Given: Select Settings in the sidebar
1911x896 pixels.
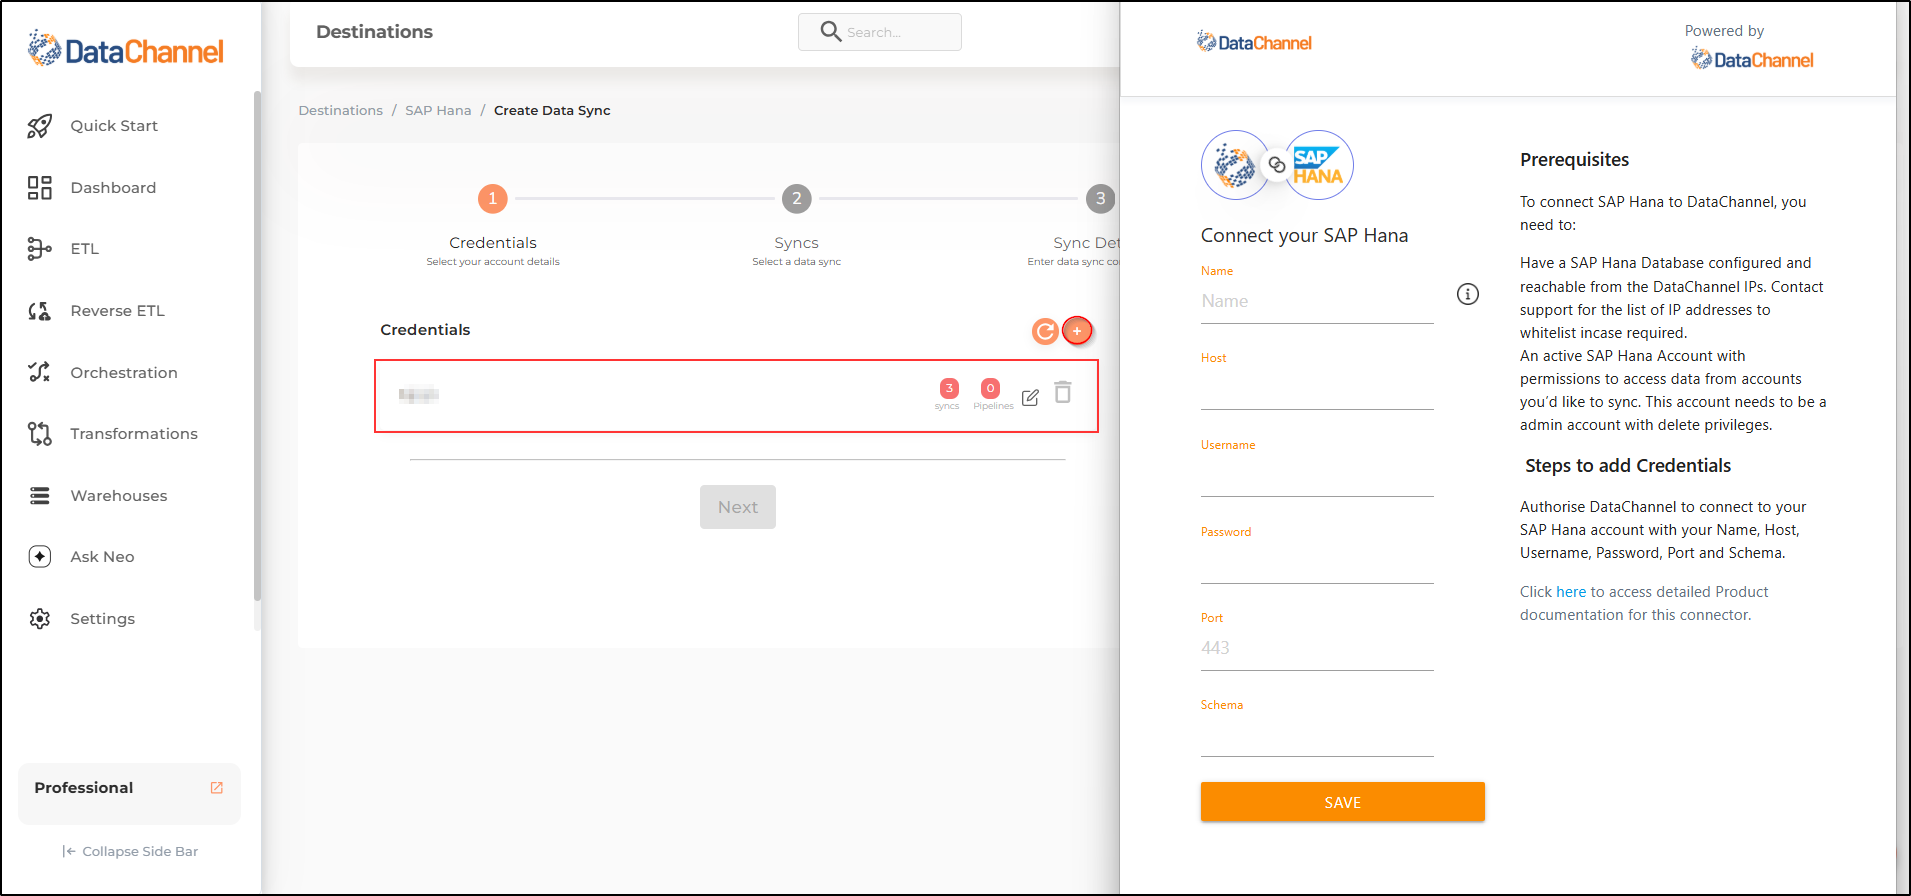Looking at the screenshot, I should point(102,619).
